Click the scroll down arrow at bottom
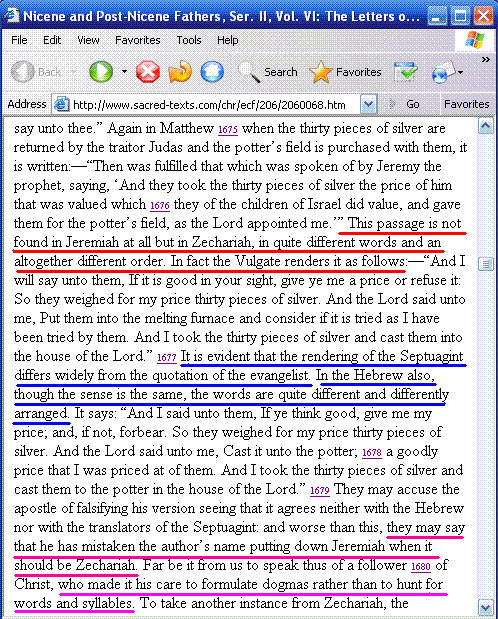This screenshot has height=619, width=498. pos(486,607)
